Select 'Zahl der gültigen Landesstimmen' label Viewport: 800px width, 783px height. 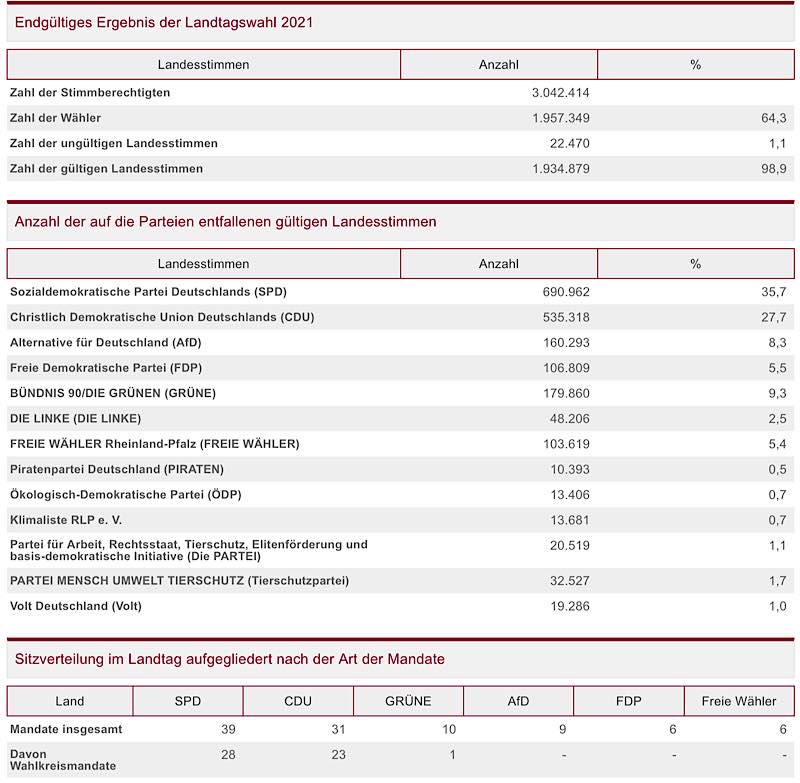point(106,169)
